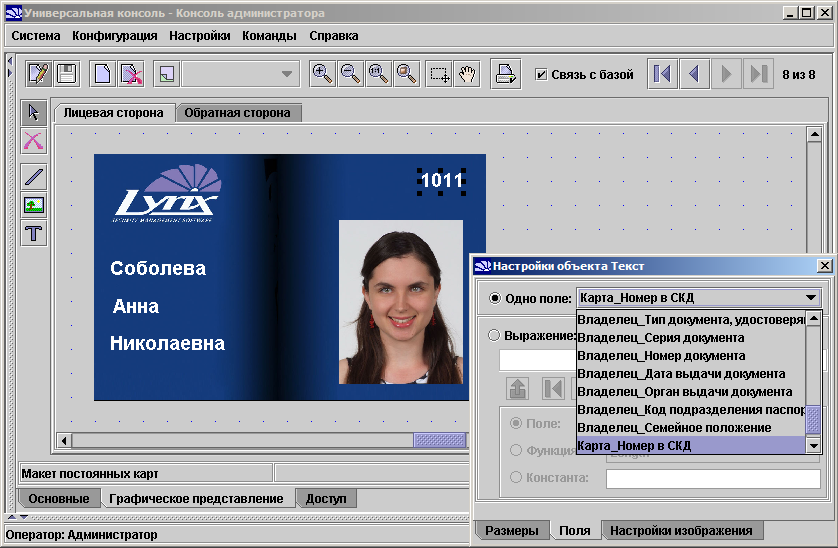This screenshot has width=838, height=548.
Task: Select the arrow pointer tool
Action: (34, 112)
